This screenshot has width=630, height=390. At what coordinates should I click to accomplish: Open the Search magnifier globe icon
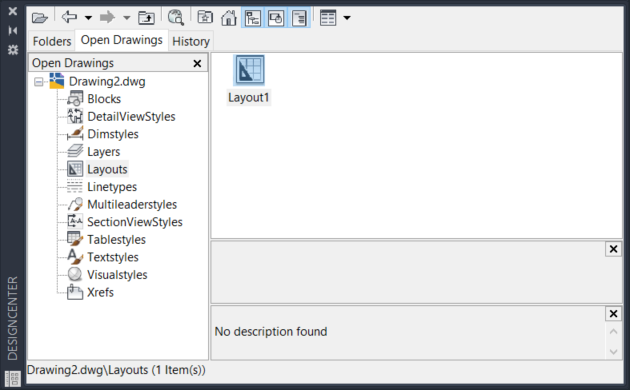pos(176,18)
